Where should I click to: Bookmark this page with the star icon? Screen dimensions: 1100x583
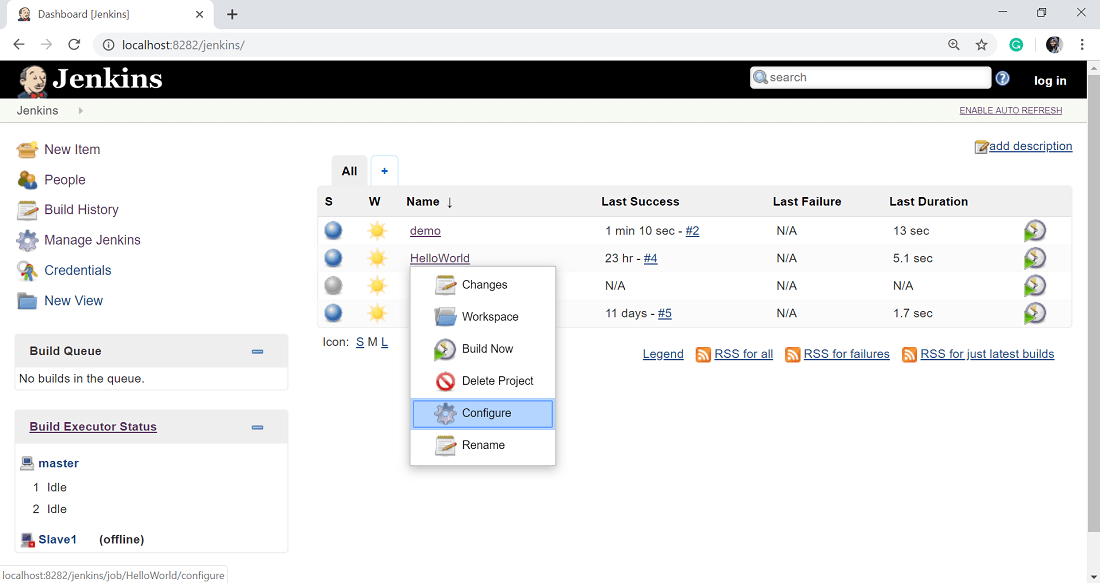coord(981,45)
